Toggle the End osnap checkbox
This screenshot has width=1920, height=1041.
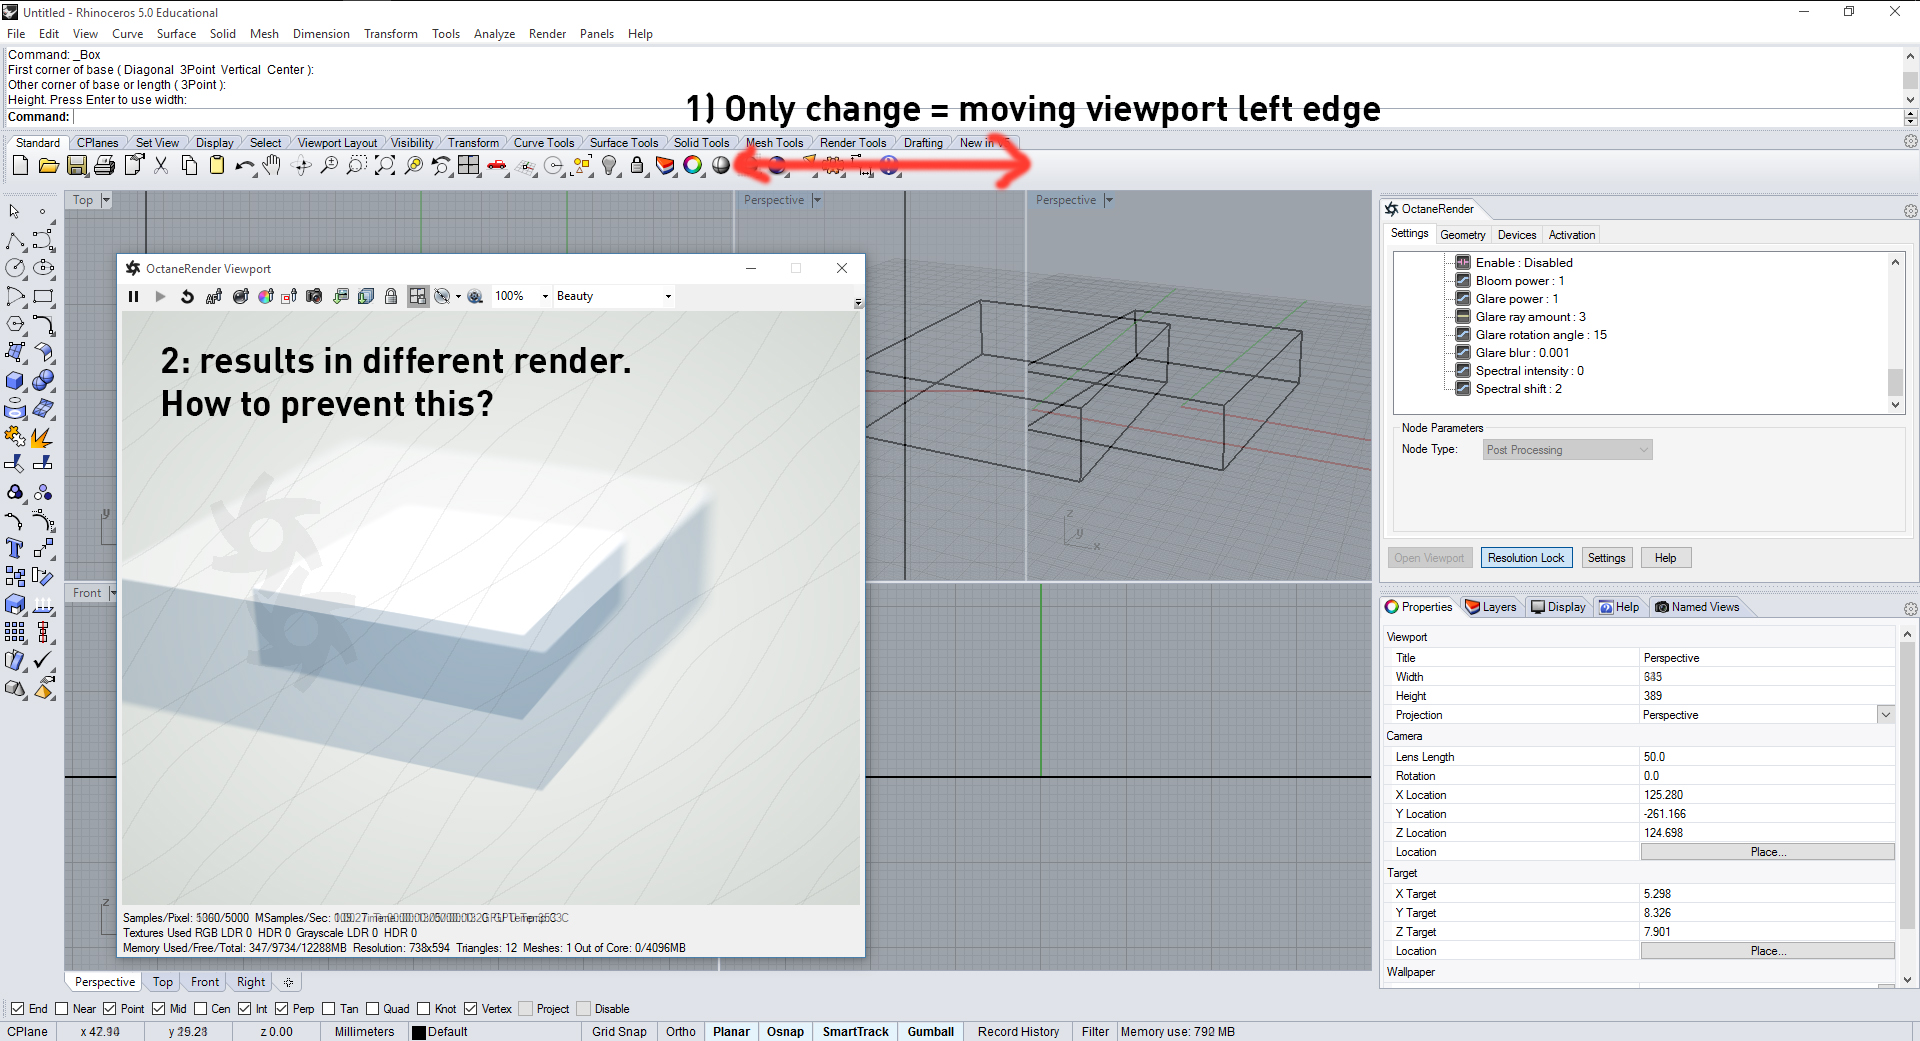click(x=17, y=1009)
